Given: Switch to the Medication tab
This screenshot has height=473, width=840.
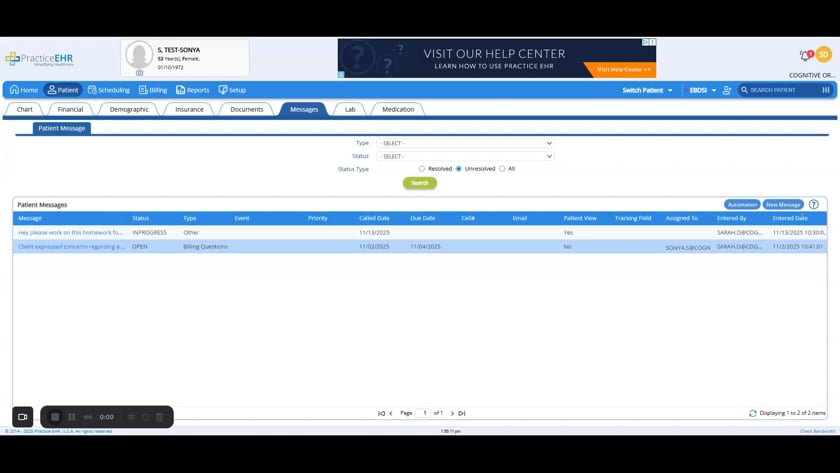Looking at the screenshot, I should point(398,109).
